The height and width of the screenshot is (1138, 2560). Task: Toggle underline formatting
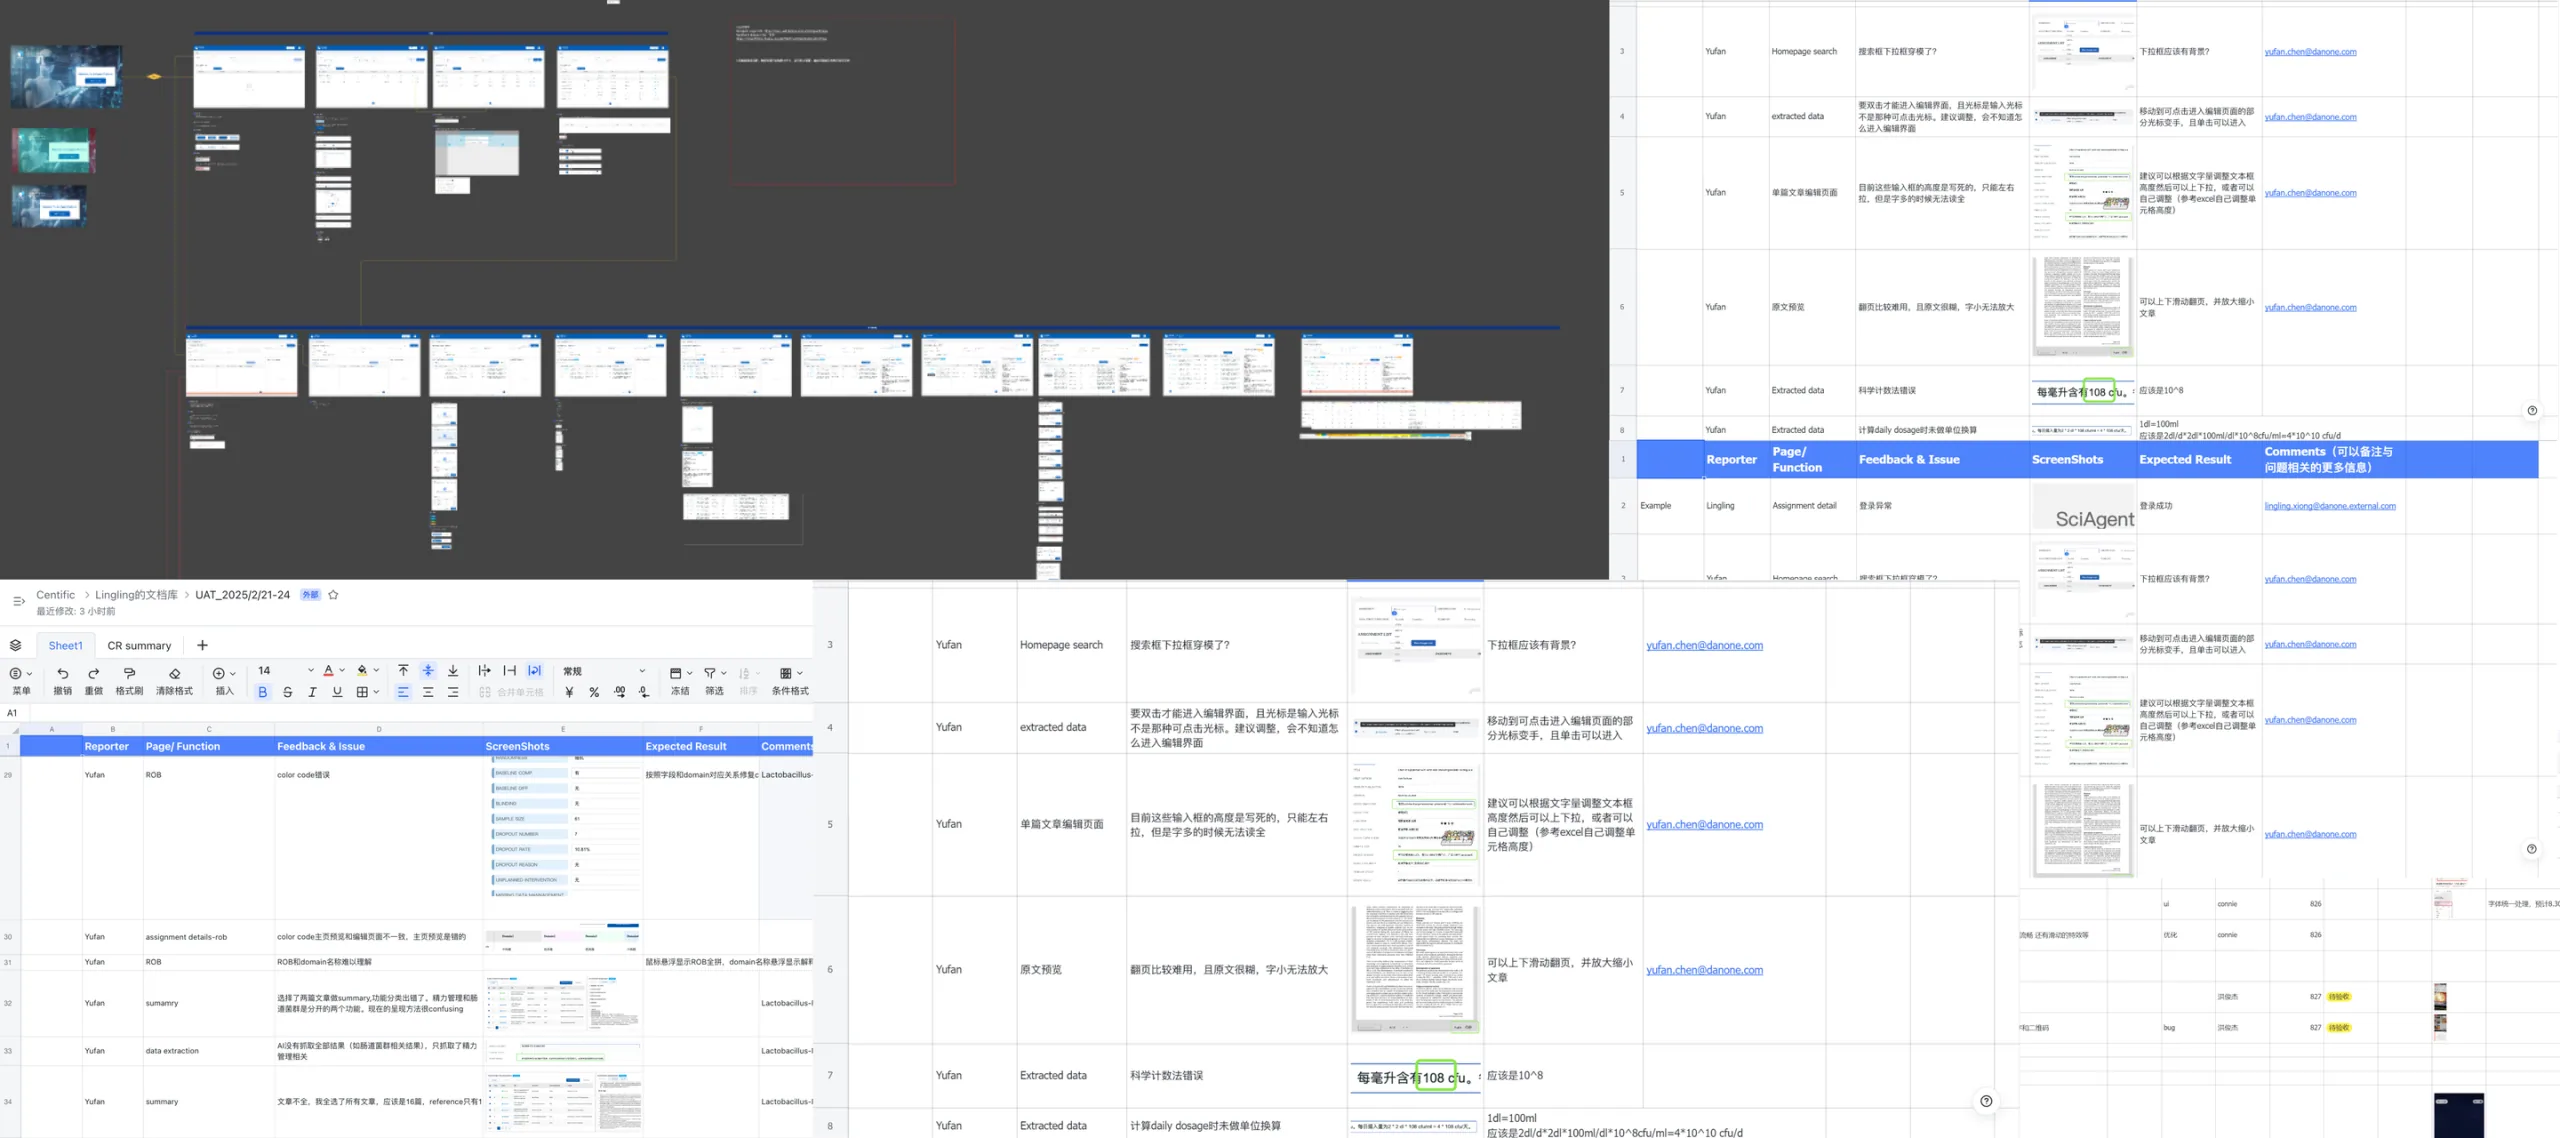click(x=337, y=692)
